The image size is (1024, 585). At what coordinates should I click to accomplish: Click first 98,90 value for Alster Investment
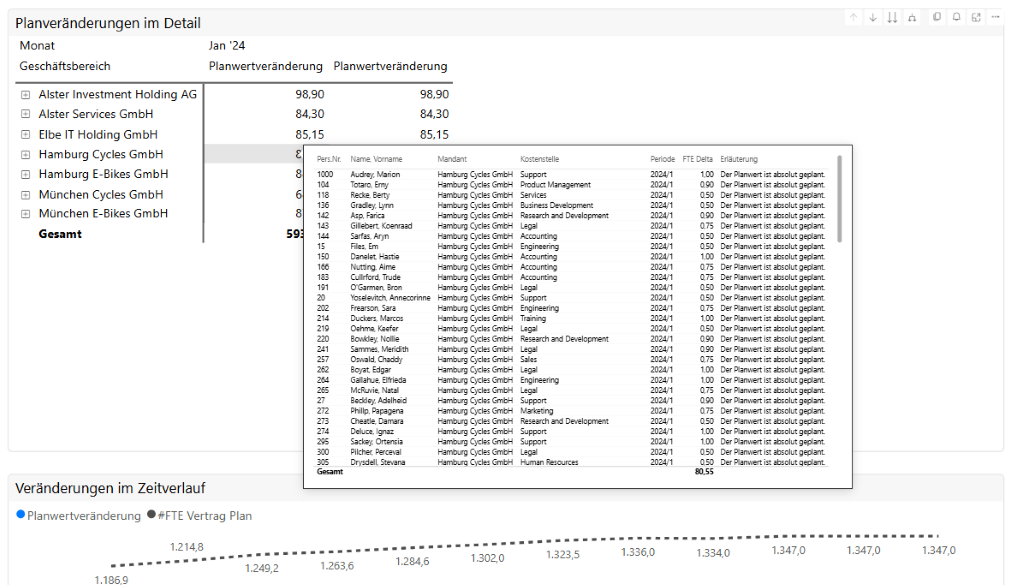tap(310, 95)
